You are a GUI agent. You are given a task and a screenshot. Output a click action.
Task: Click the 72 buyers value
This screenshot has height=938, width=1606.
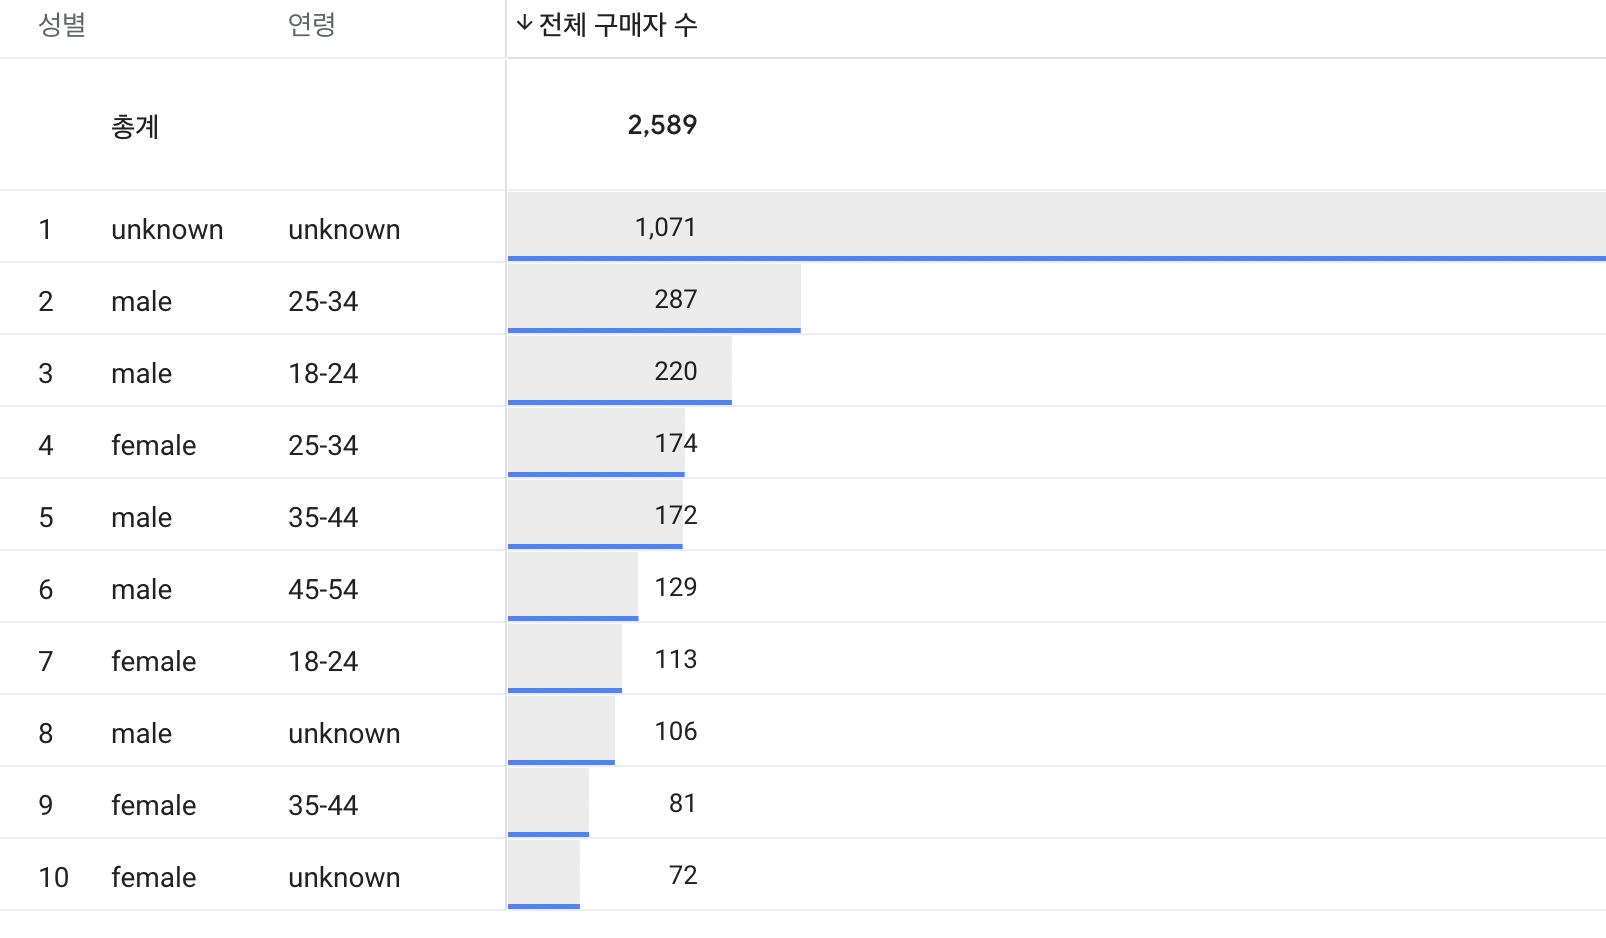[x=682, y=875]
